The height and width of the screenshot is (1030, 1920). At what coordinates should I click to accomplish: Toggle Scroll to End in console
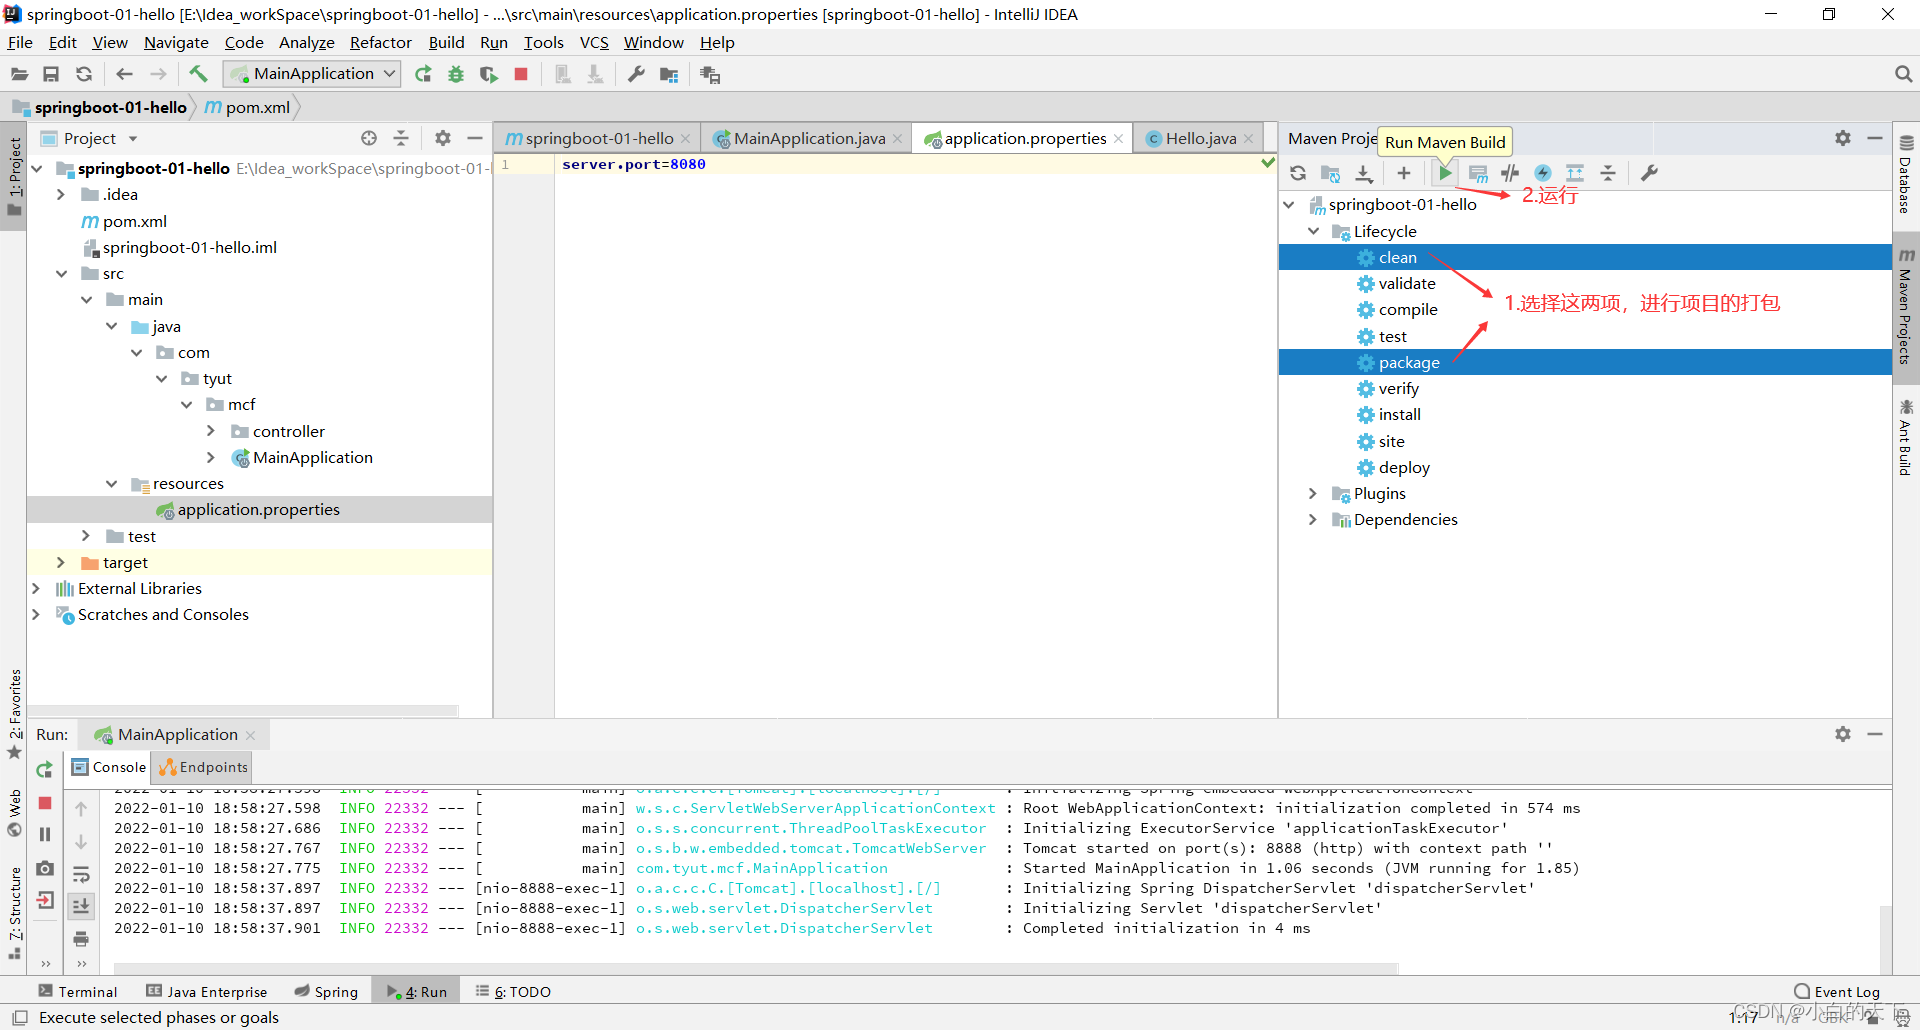[81, 906]
